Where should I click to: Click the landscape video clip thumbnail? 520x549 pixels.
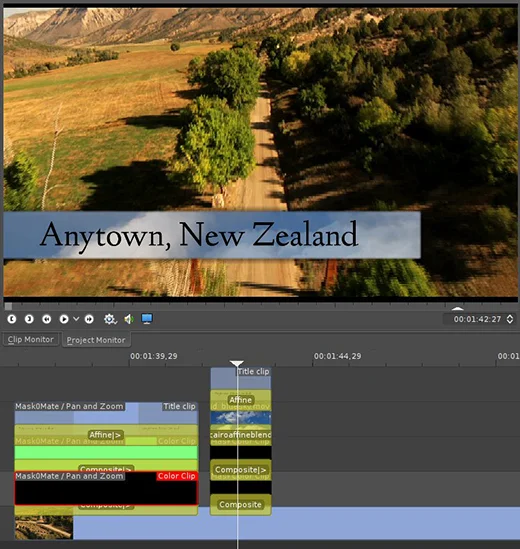44,527
